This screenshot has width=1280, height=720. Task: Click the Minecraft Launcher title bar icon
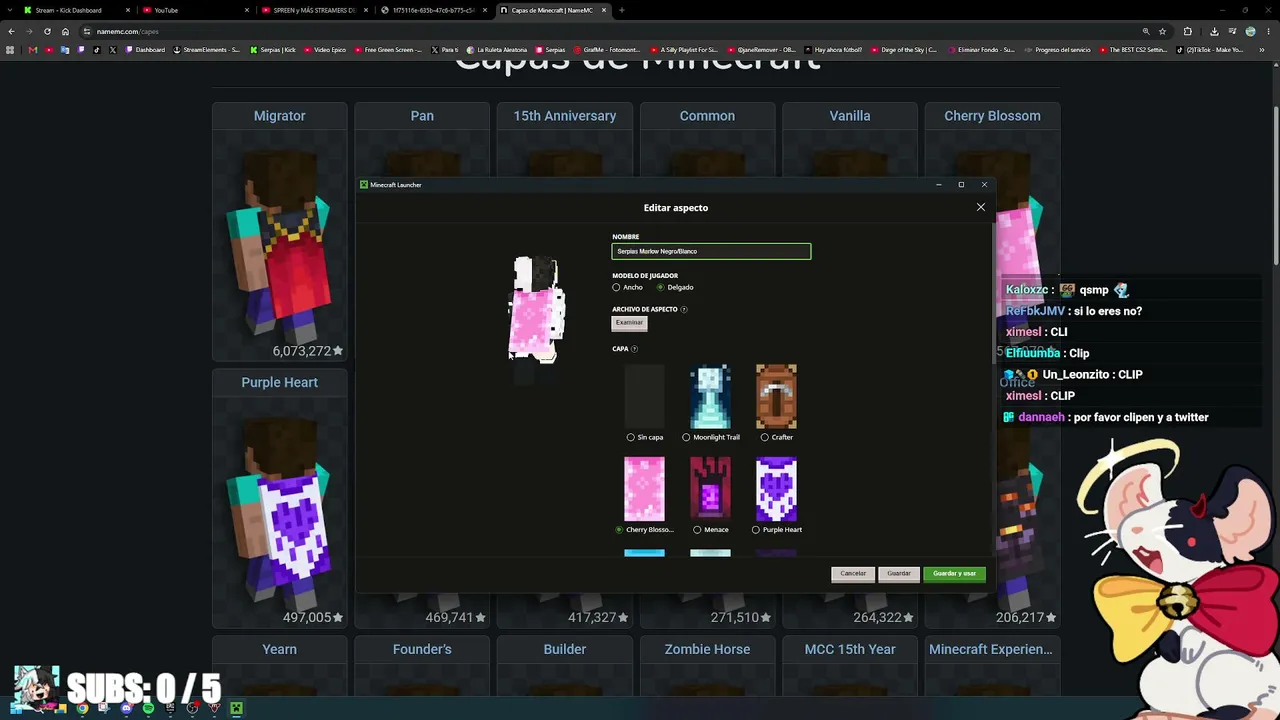364,185
